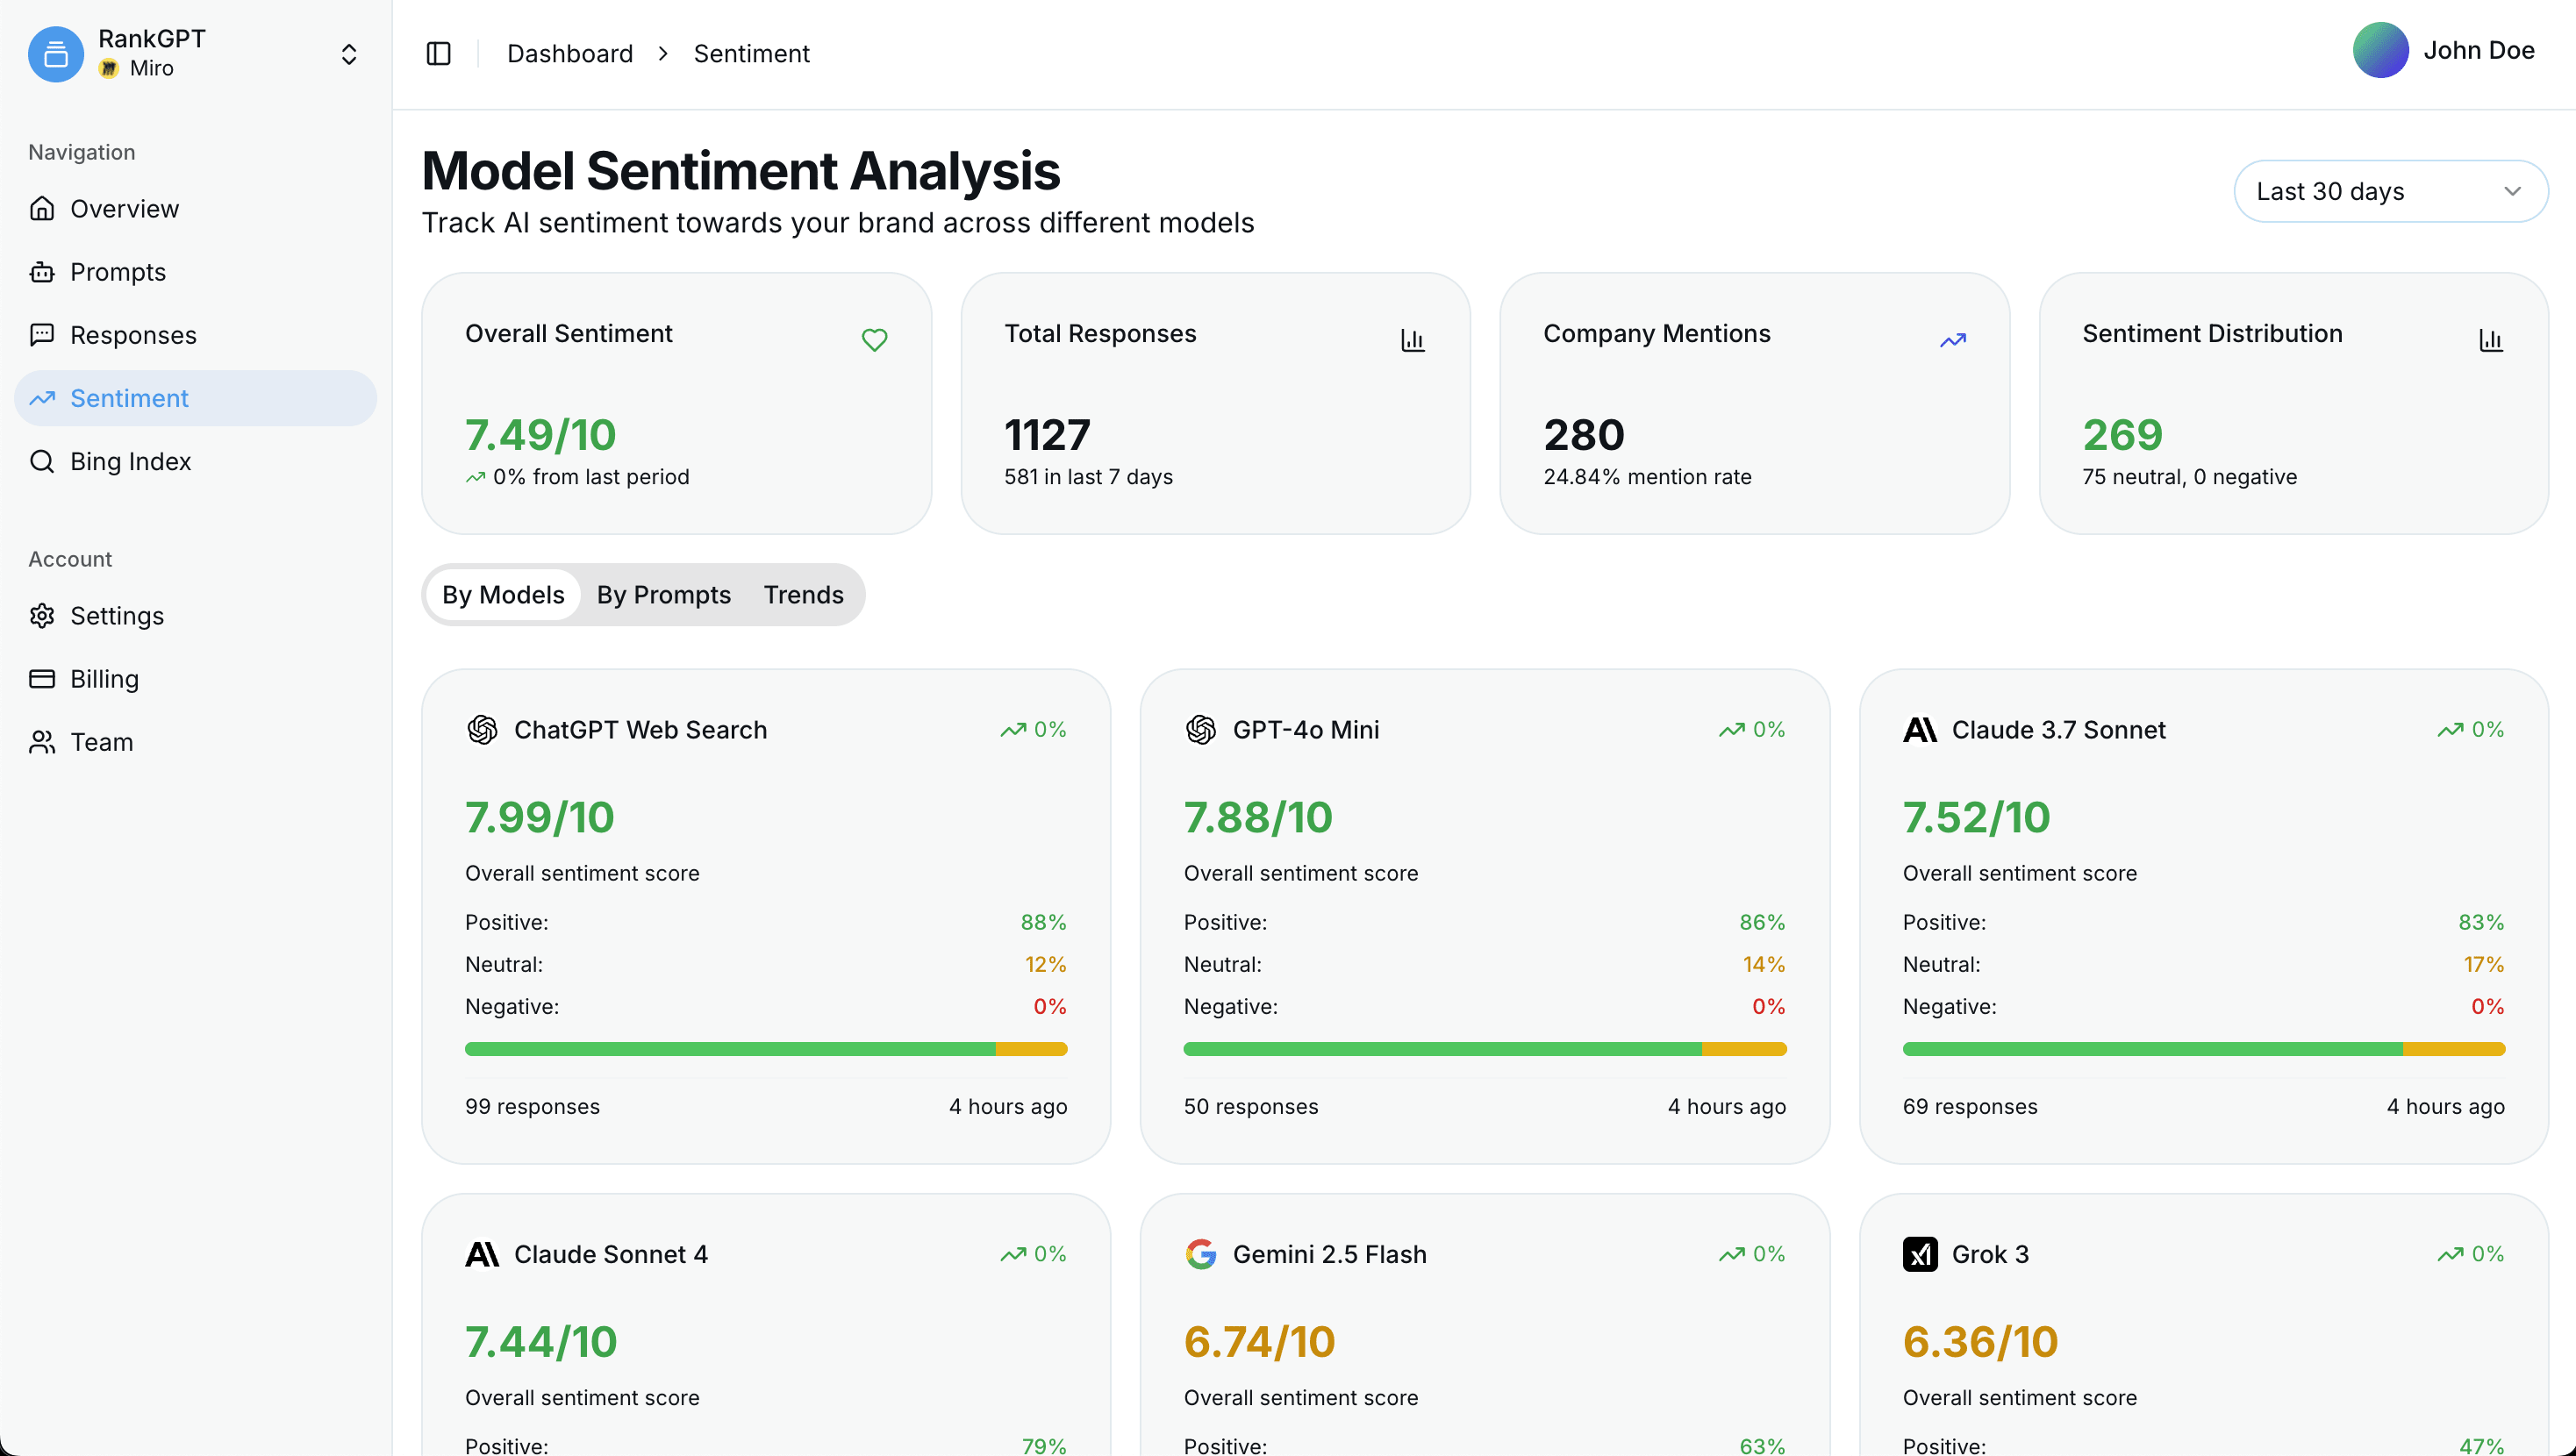The width and height of the screenshot is (2576, 1456).
Task: Click the RankGPT workspace logo
Action: coord(56,54)
